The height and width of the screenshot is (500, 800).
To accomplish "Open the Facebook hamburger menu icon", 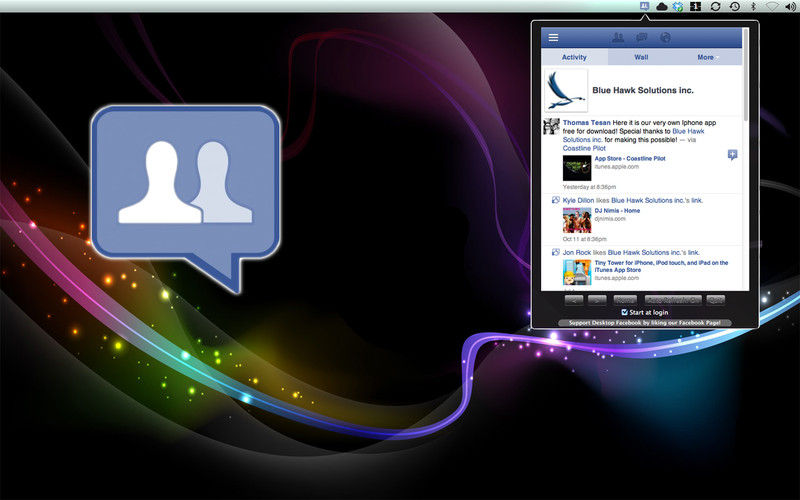I will 553,37.
